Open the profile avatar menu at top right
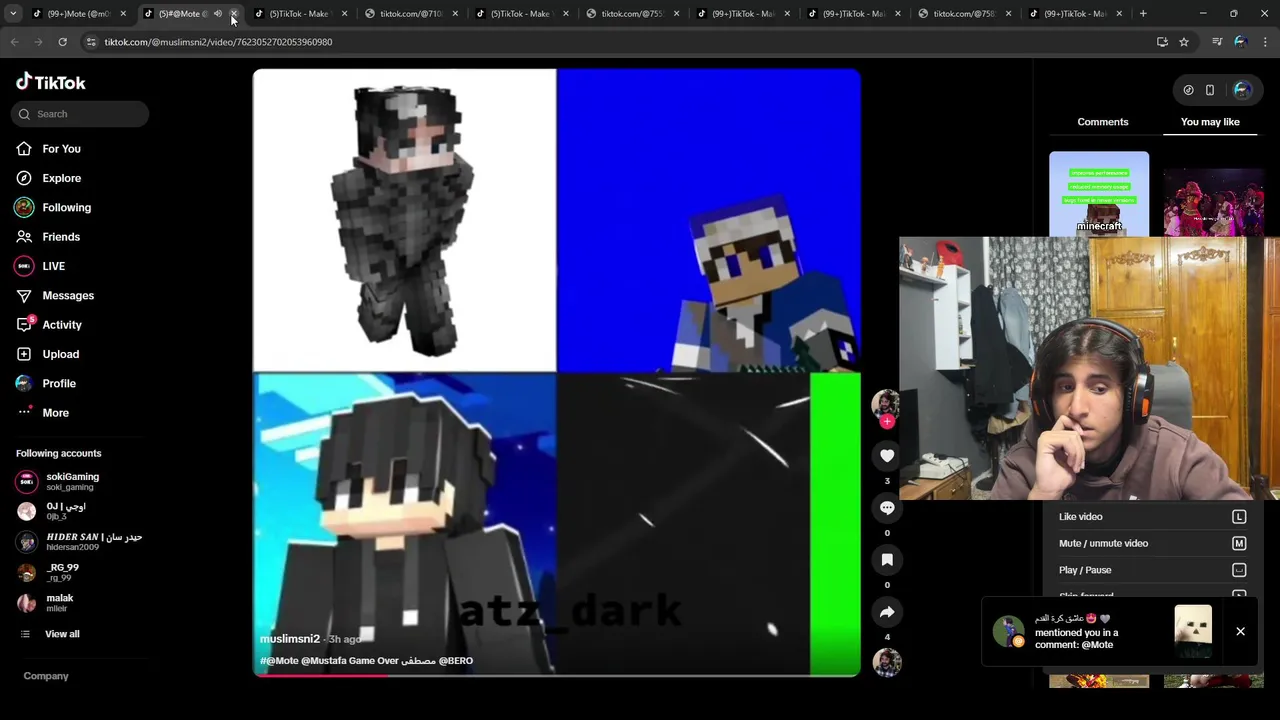Image resolution: width=1280 pixels, height=720 pixels. [x=1242, y=90]
